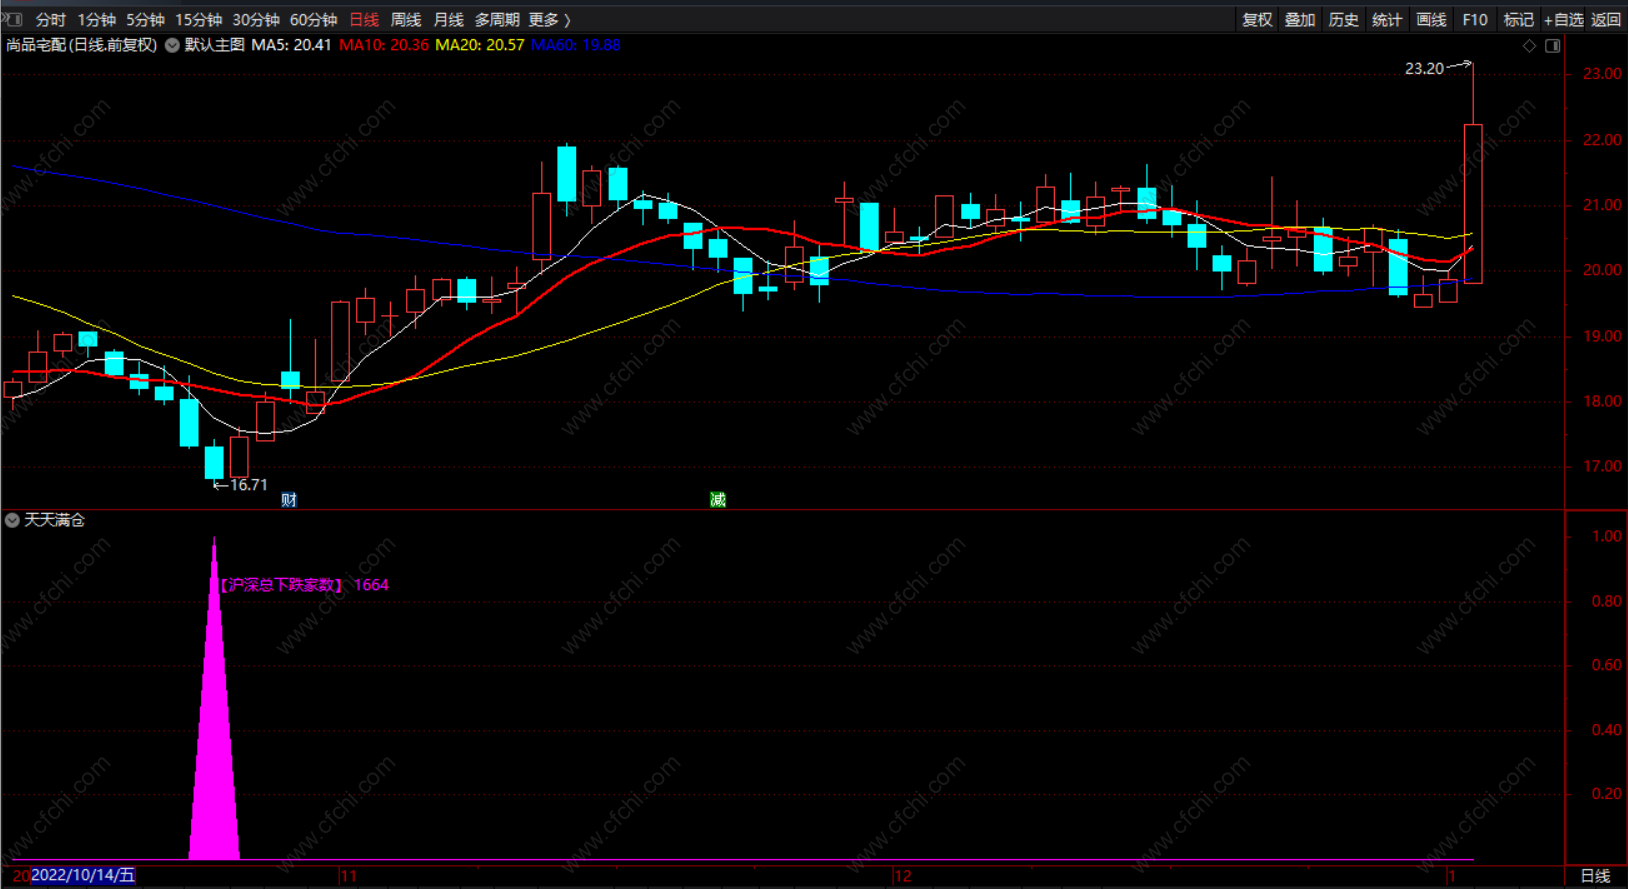Click the latest tall red candlestick

(x=1473, y=203)
